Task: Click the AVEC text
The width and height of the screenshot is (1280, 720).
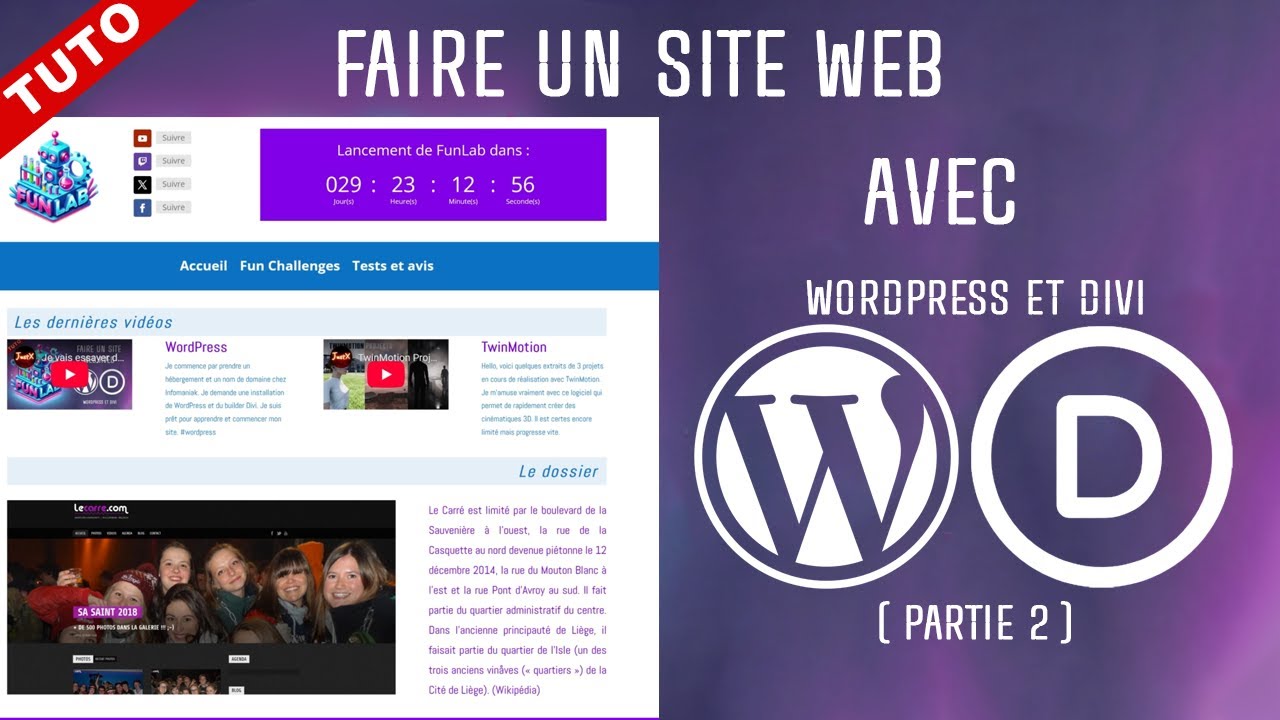Action: tap(940, 193)
